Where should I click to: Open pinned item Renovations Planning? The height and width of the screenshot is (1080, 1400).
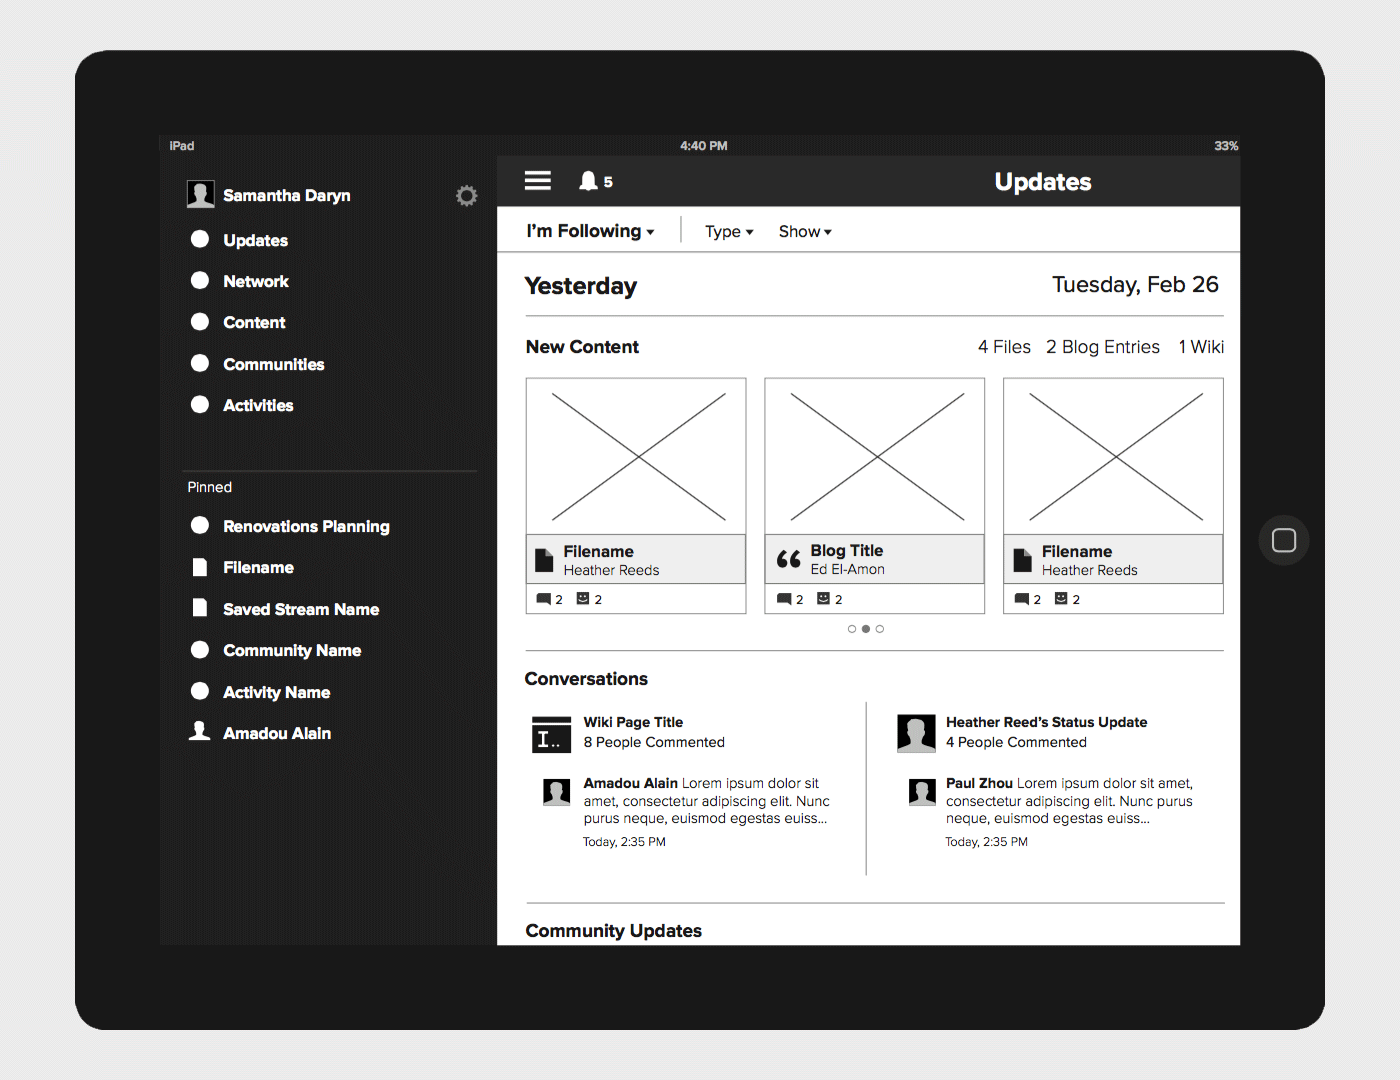tap(306, 527)
